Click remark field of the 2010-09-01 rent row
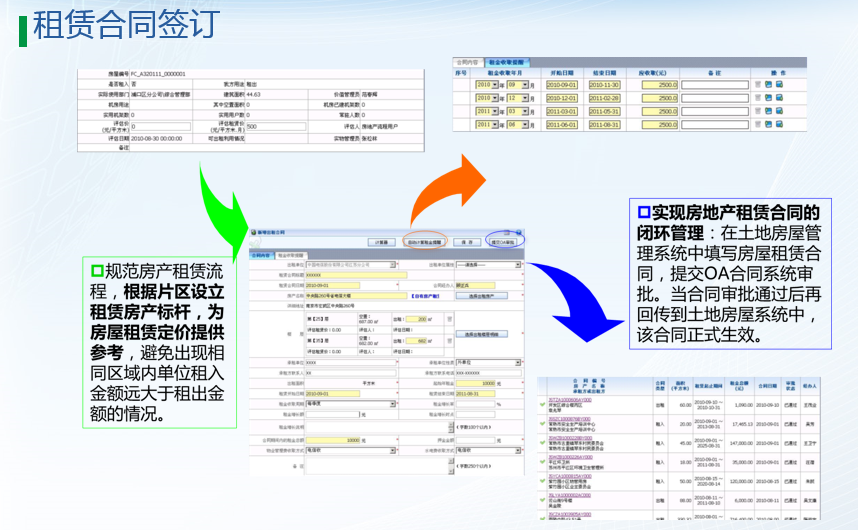This screenshot has width=858, height=530. pos(715,85)
